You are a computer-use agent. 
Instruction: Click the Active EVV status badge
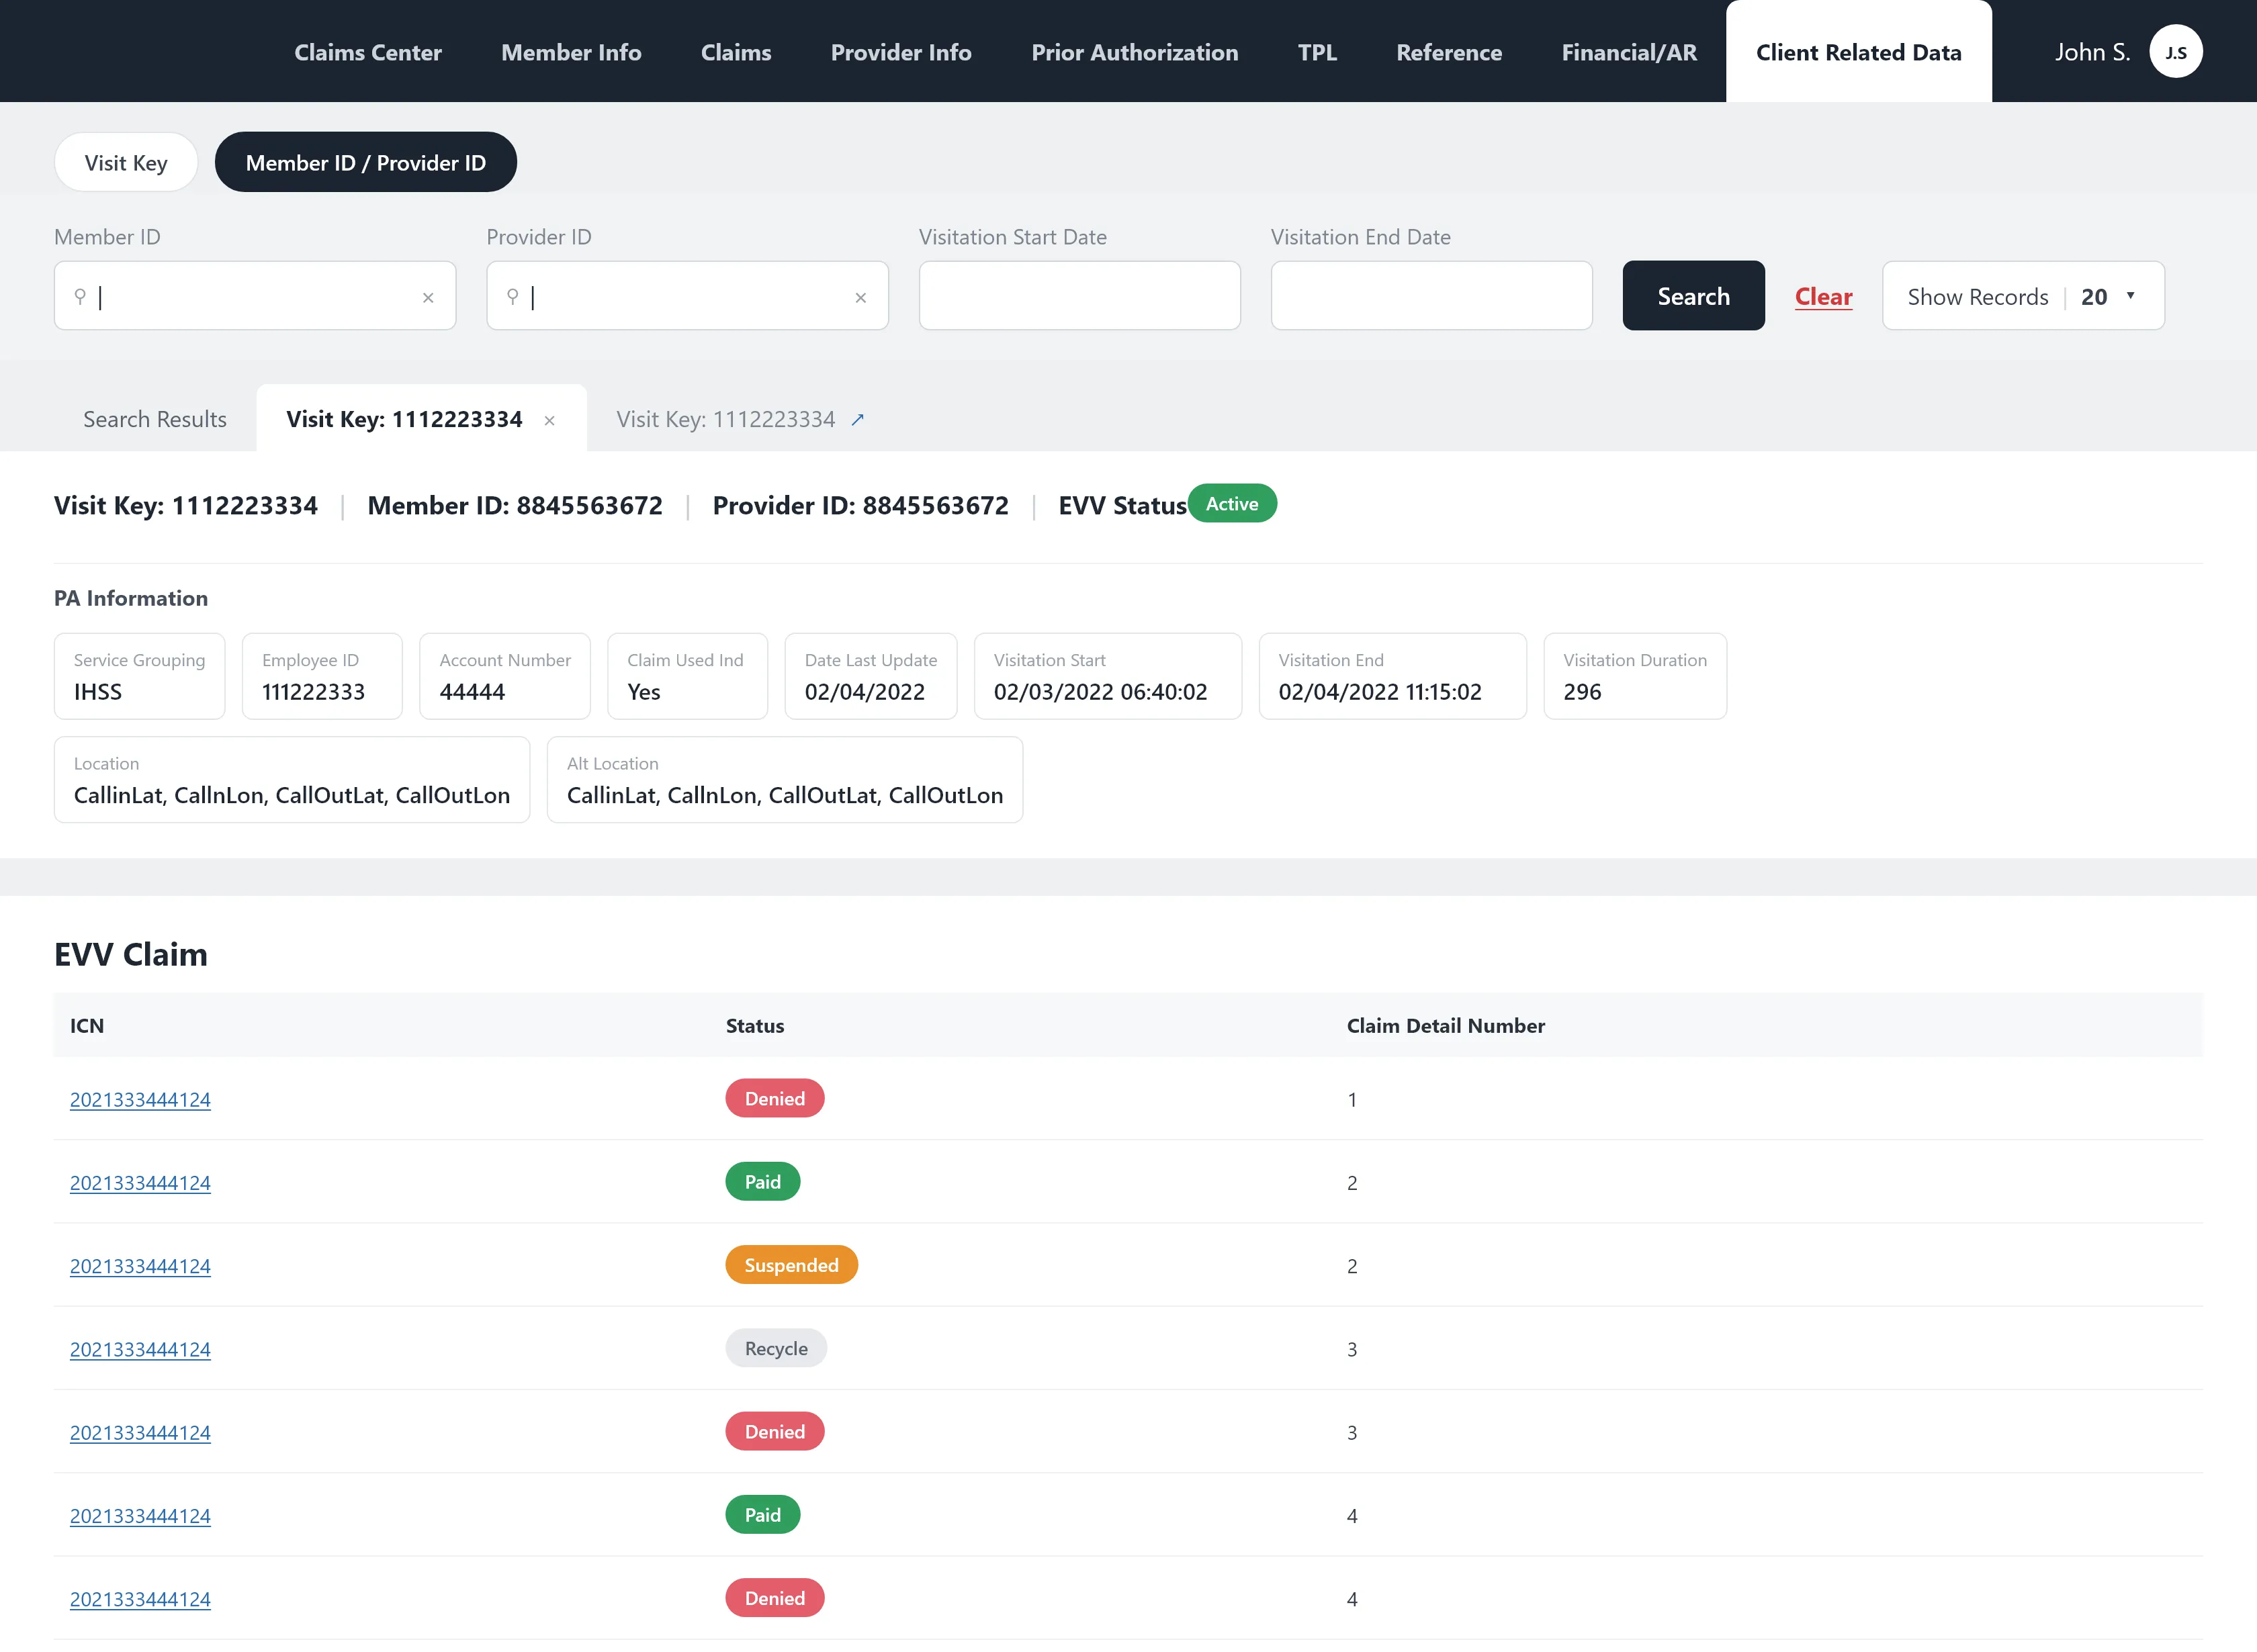point(1232,504)
